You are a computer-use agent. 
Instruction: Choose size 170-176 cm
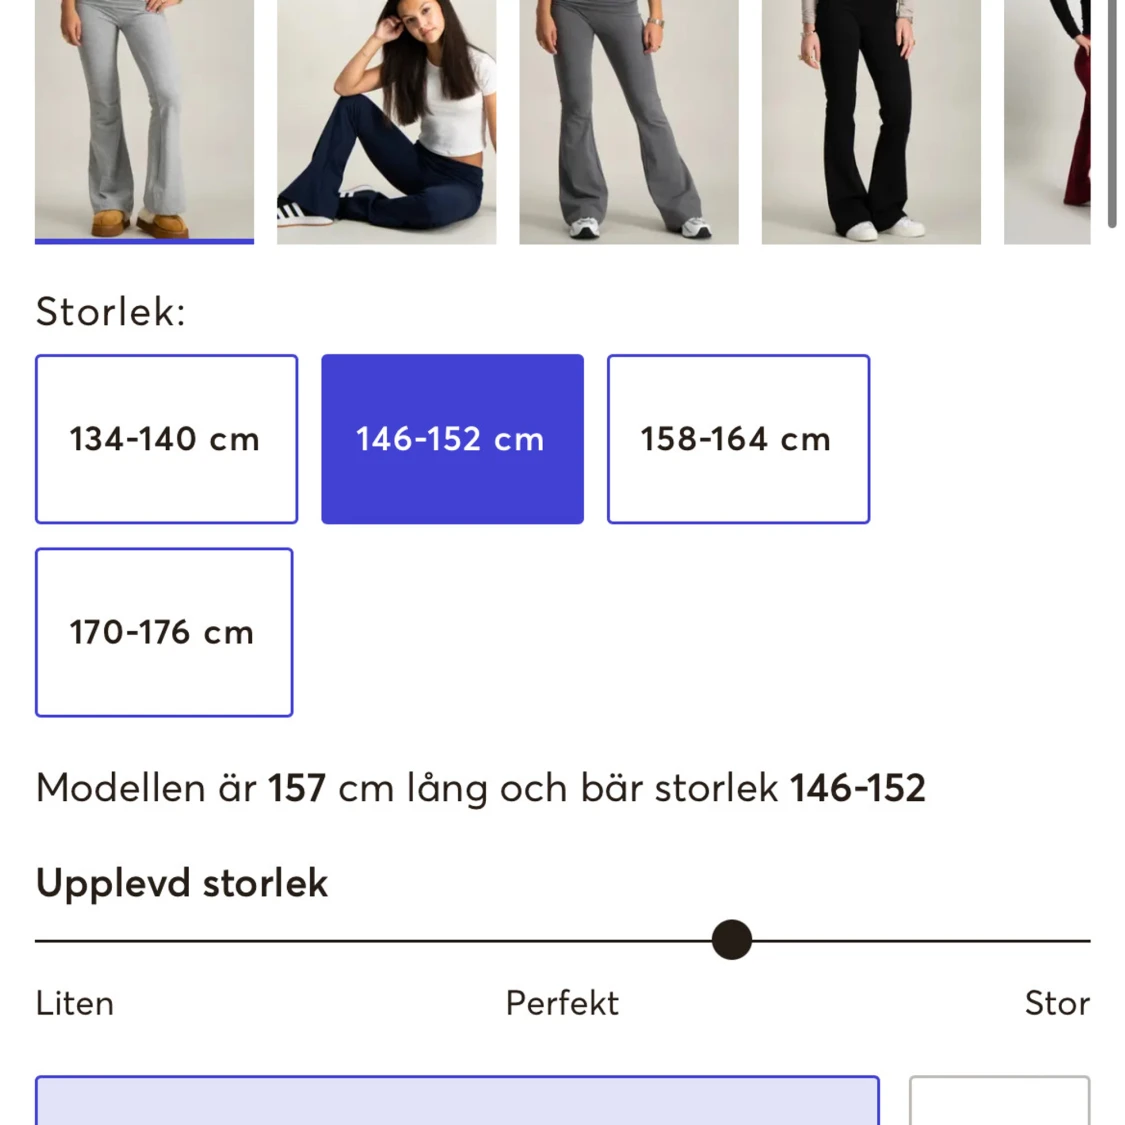pyautogui.click(x=164, y=632)
